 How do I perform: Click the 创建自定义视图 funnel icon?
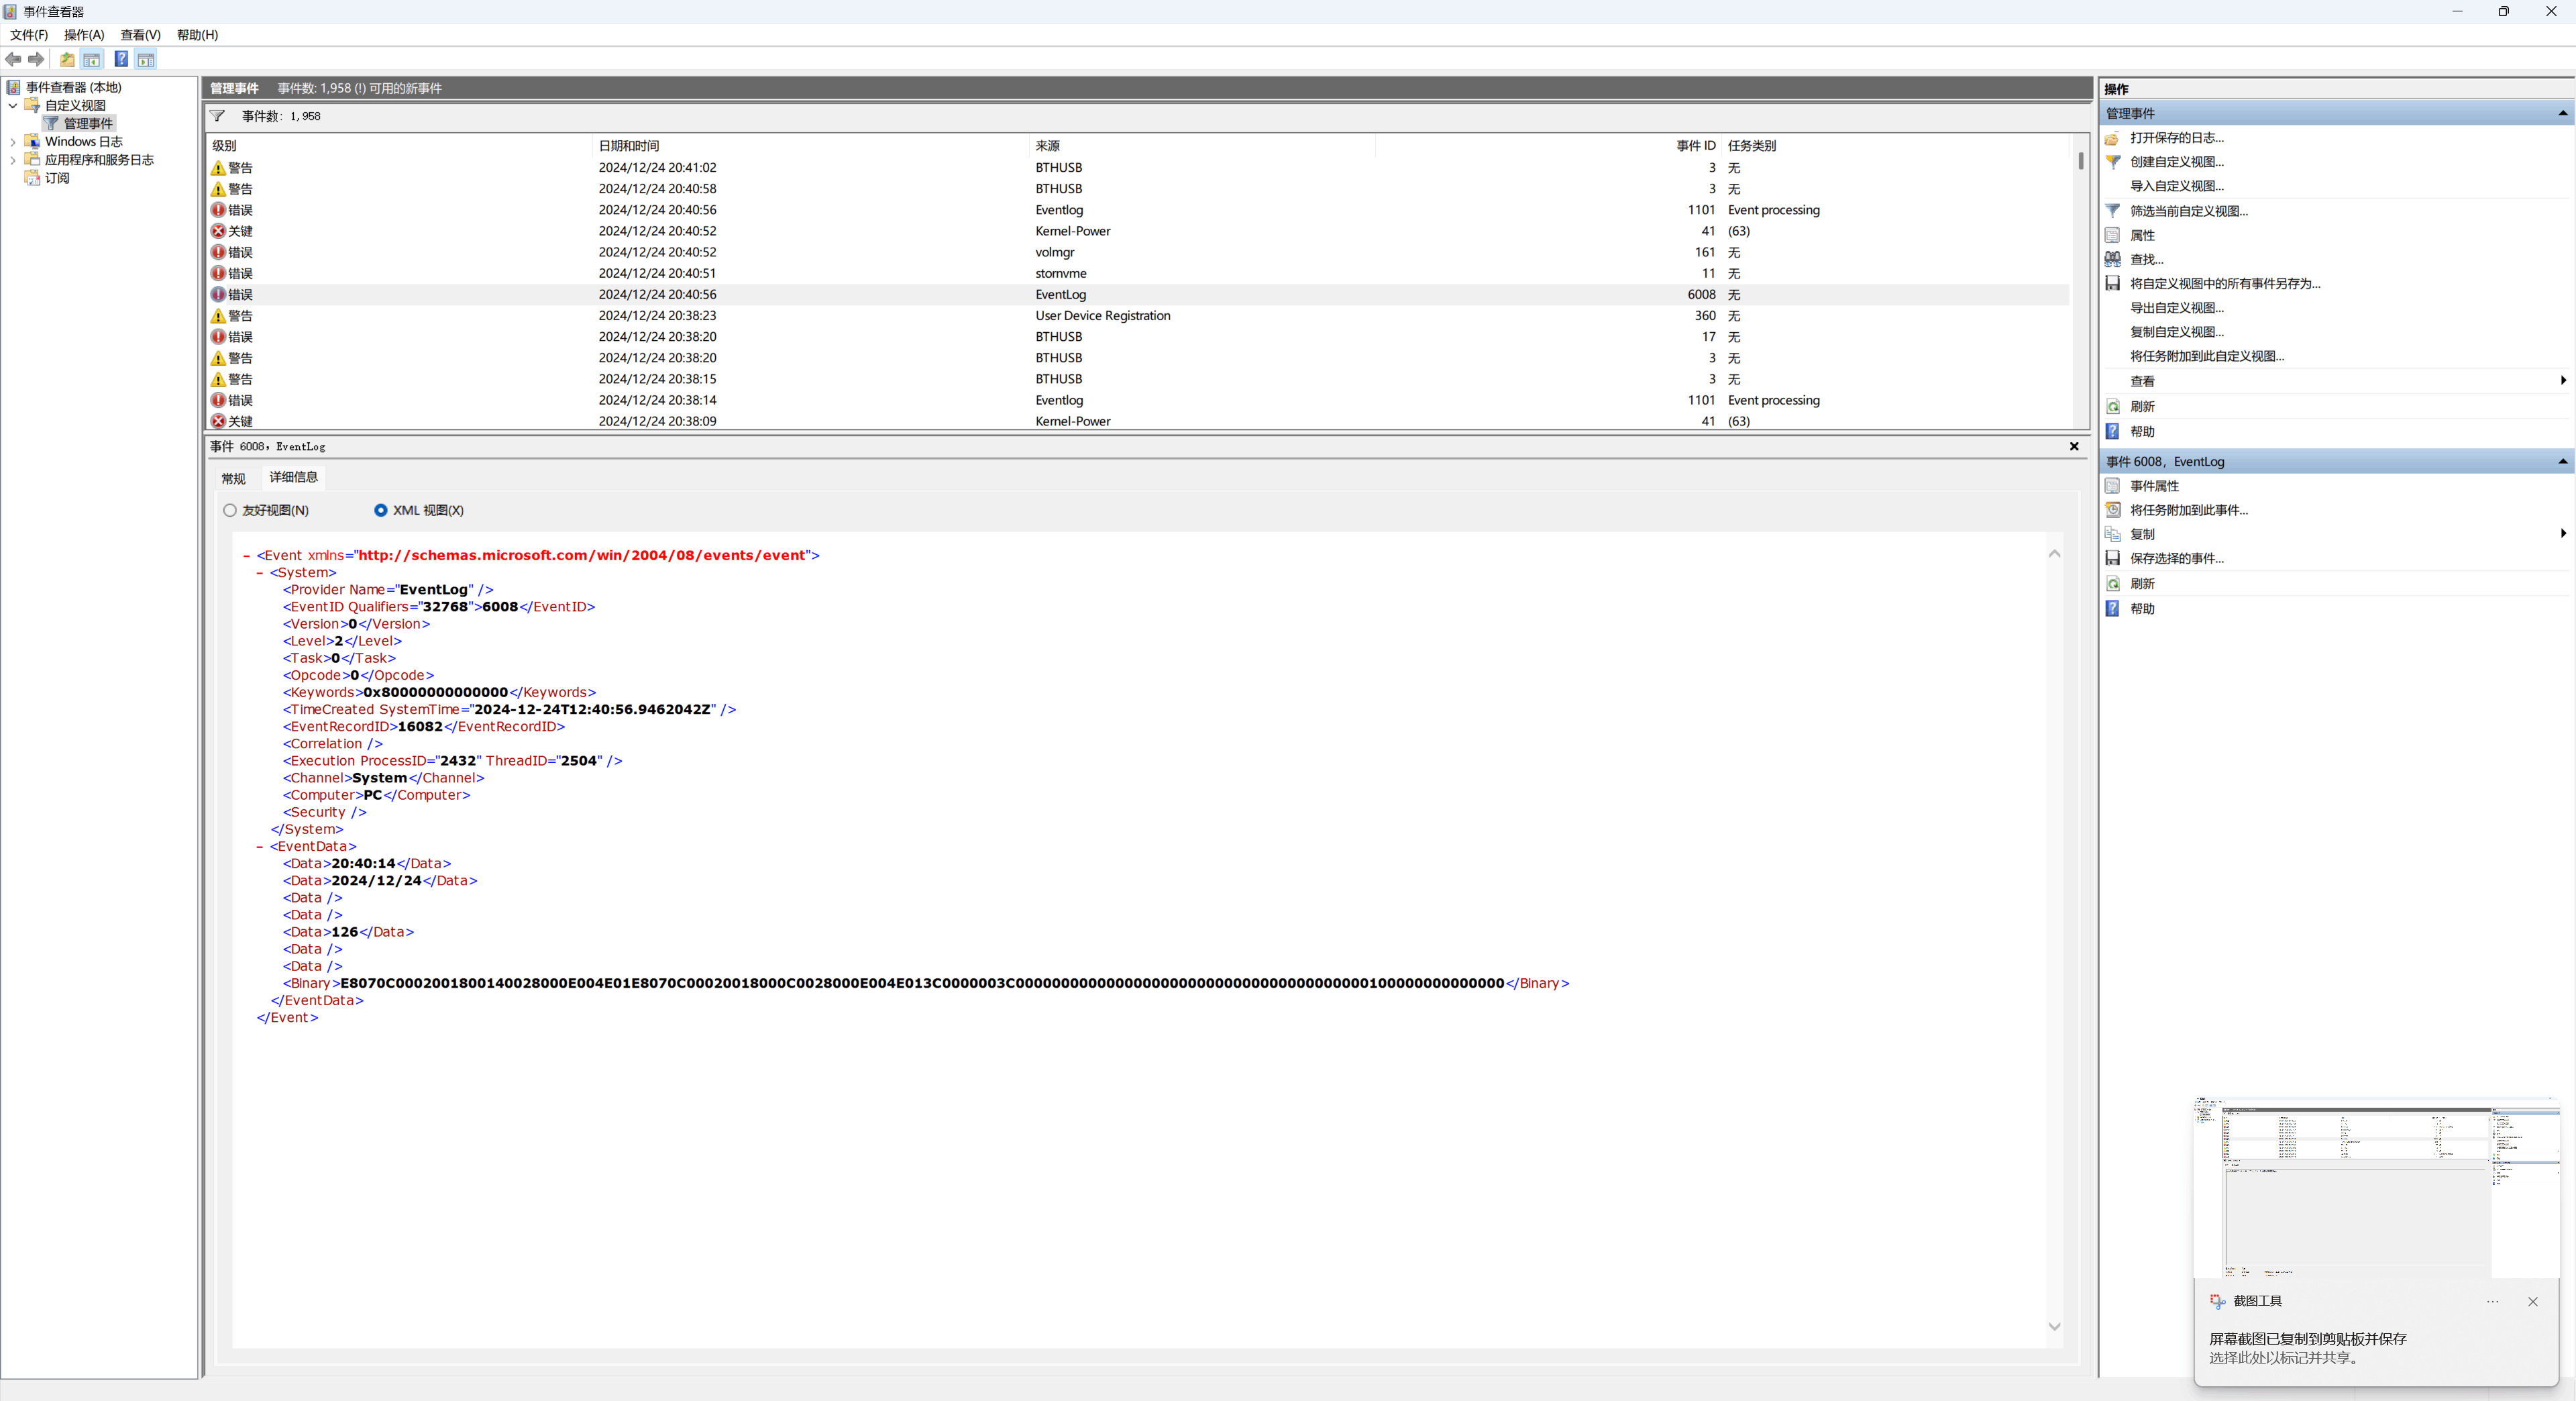point(2113,162)
